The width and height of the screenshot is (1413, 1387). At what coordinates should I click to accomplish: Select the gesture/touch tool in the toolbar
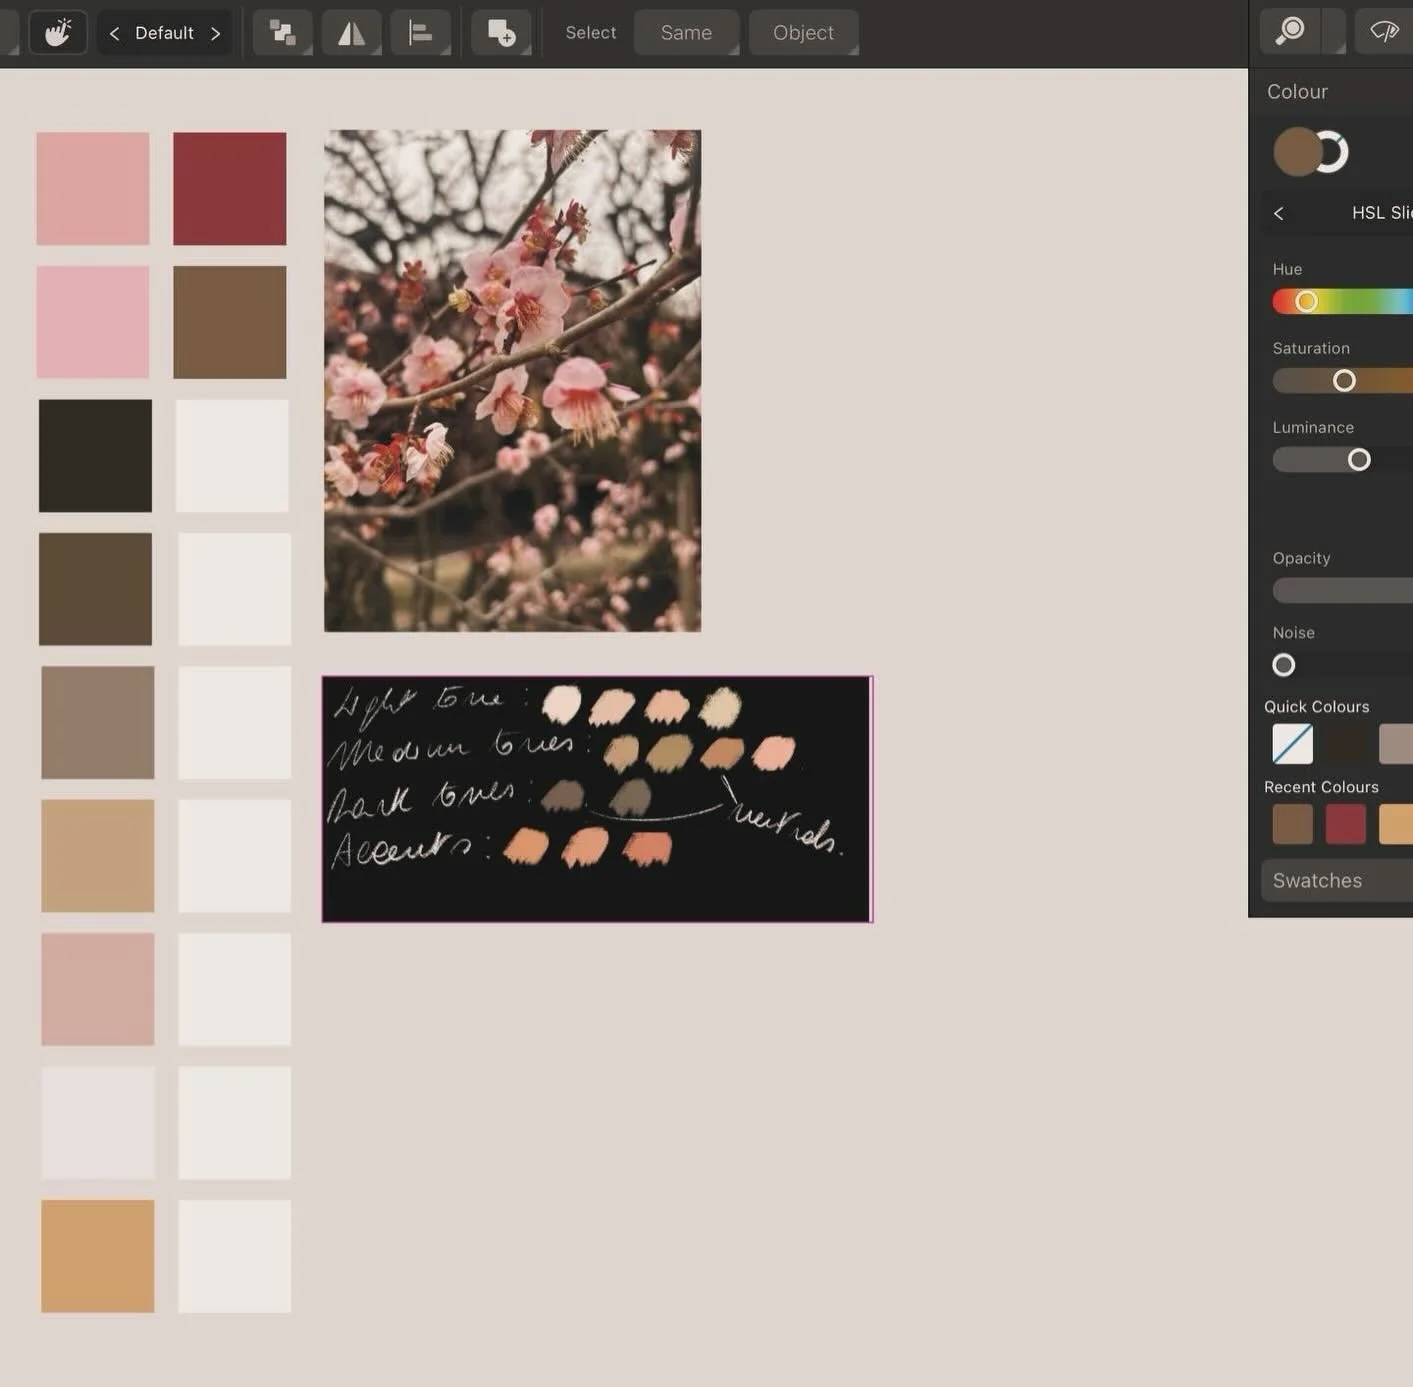(57, 32)
